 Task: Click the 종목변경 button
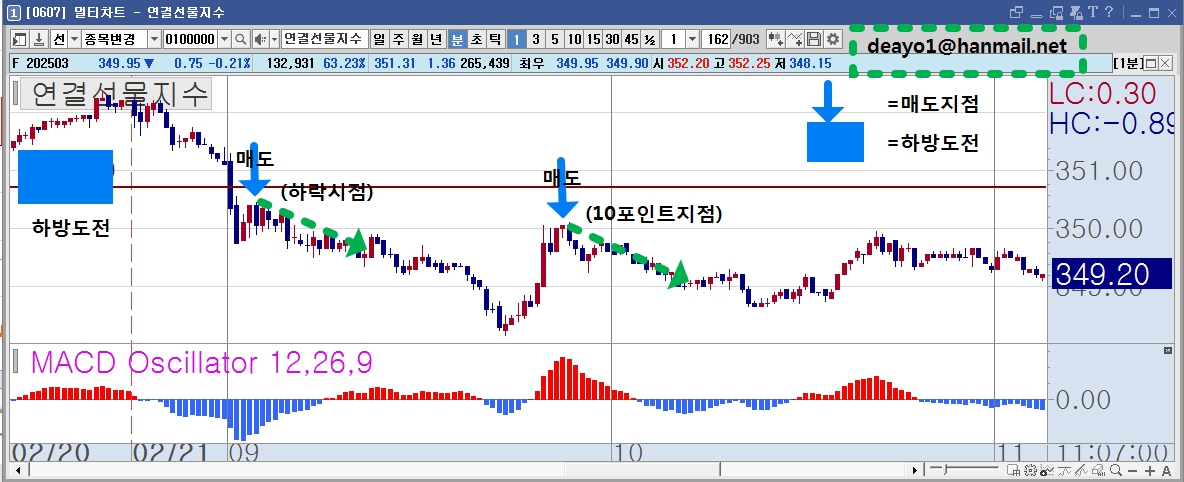tap(114, 39)
